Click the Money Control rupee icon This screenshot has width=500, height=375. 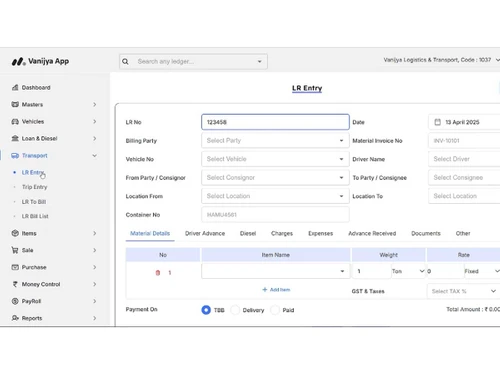[15, 284]
